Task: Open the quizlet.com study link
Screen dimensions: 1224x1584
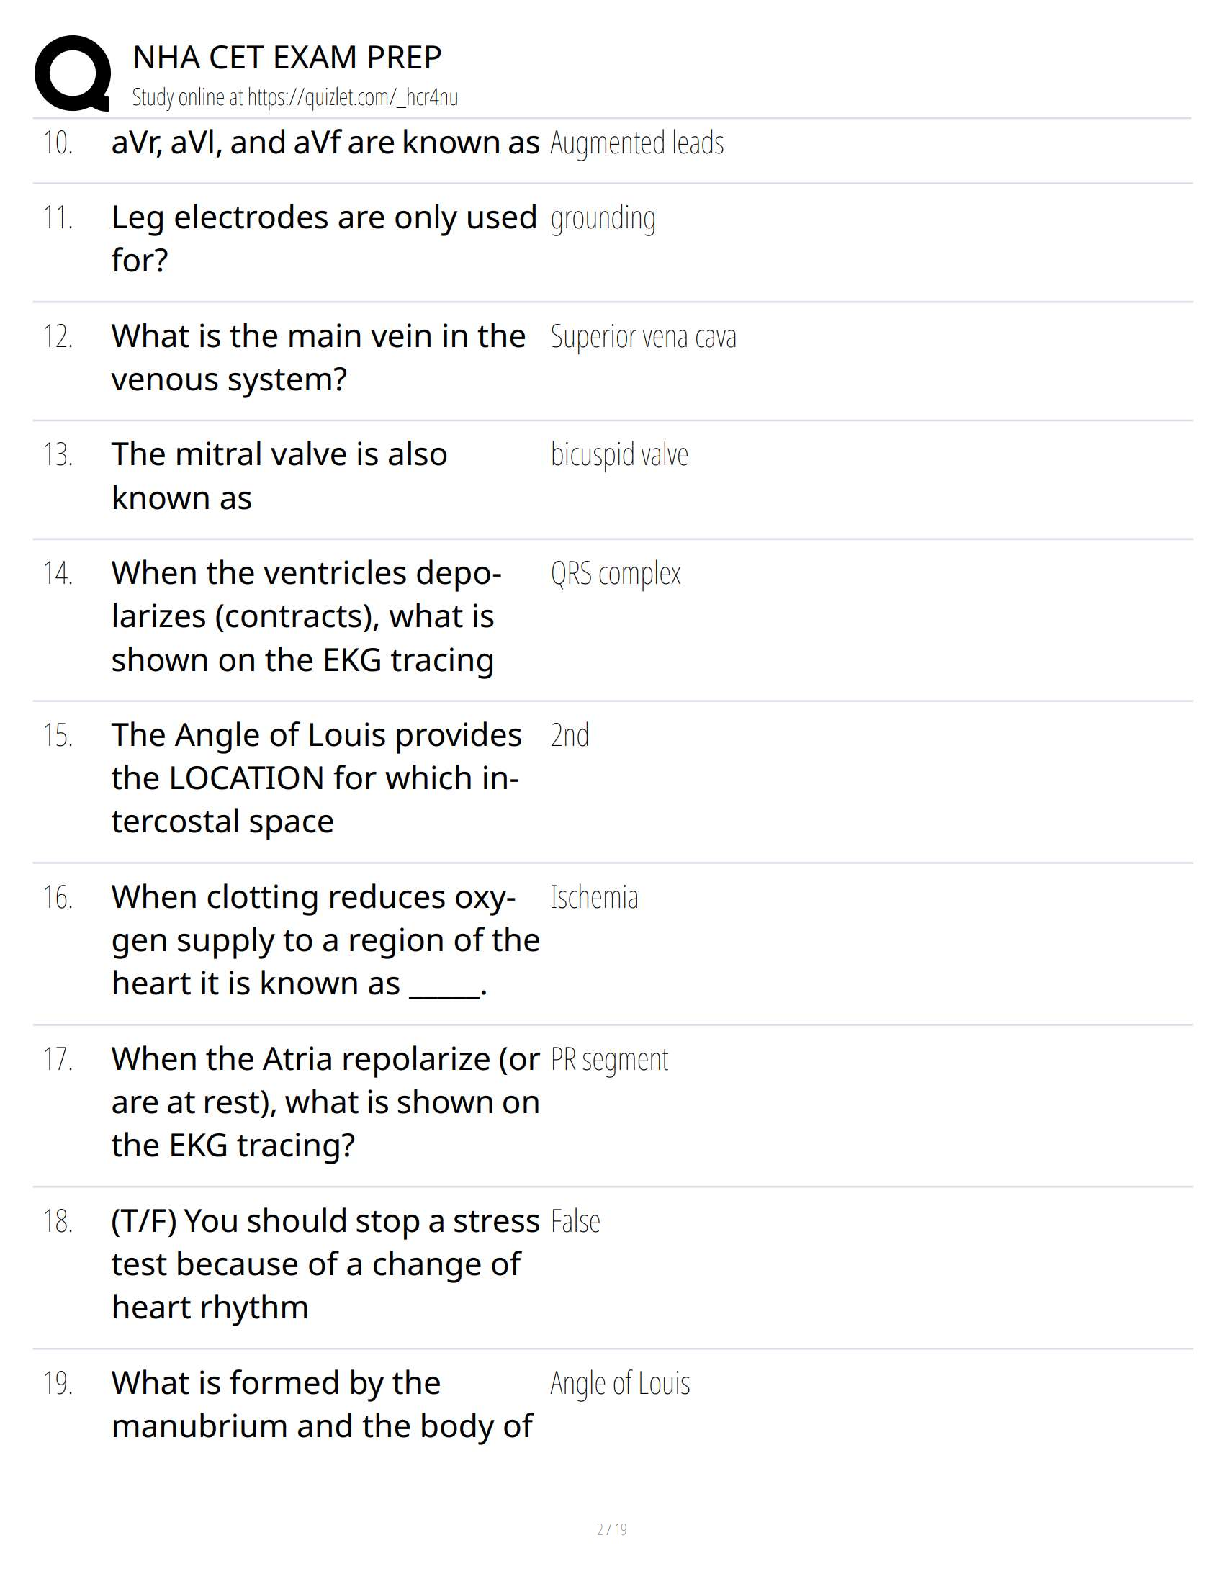Action: 295,98
